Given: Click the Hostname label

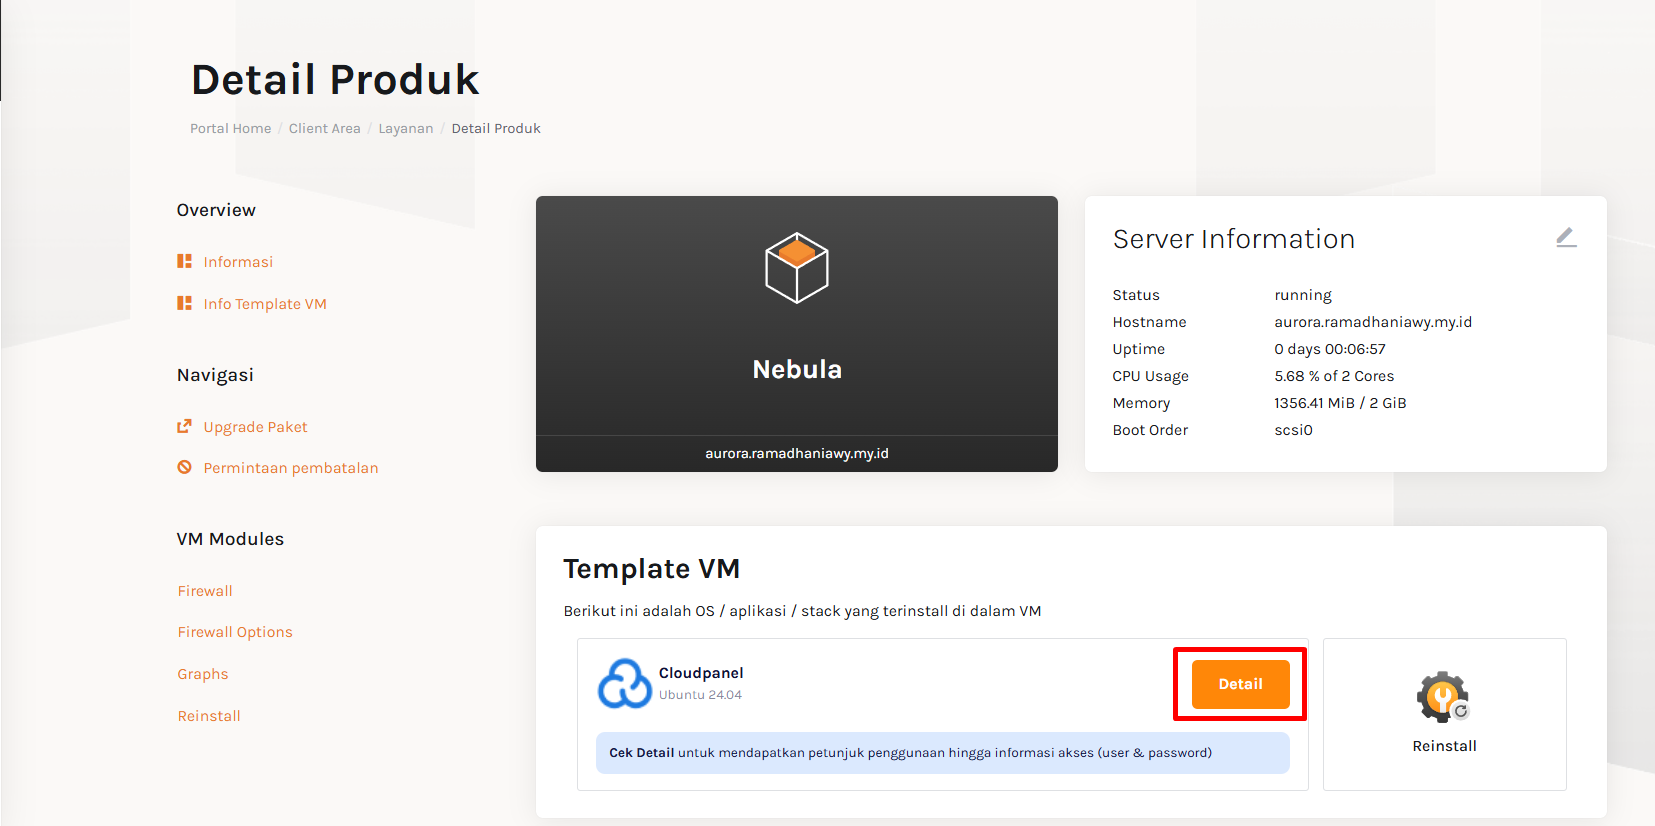Looking at the screenshot, I should 1149,322.
